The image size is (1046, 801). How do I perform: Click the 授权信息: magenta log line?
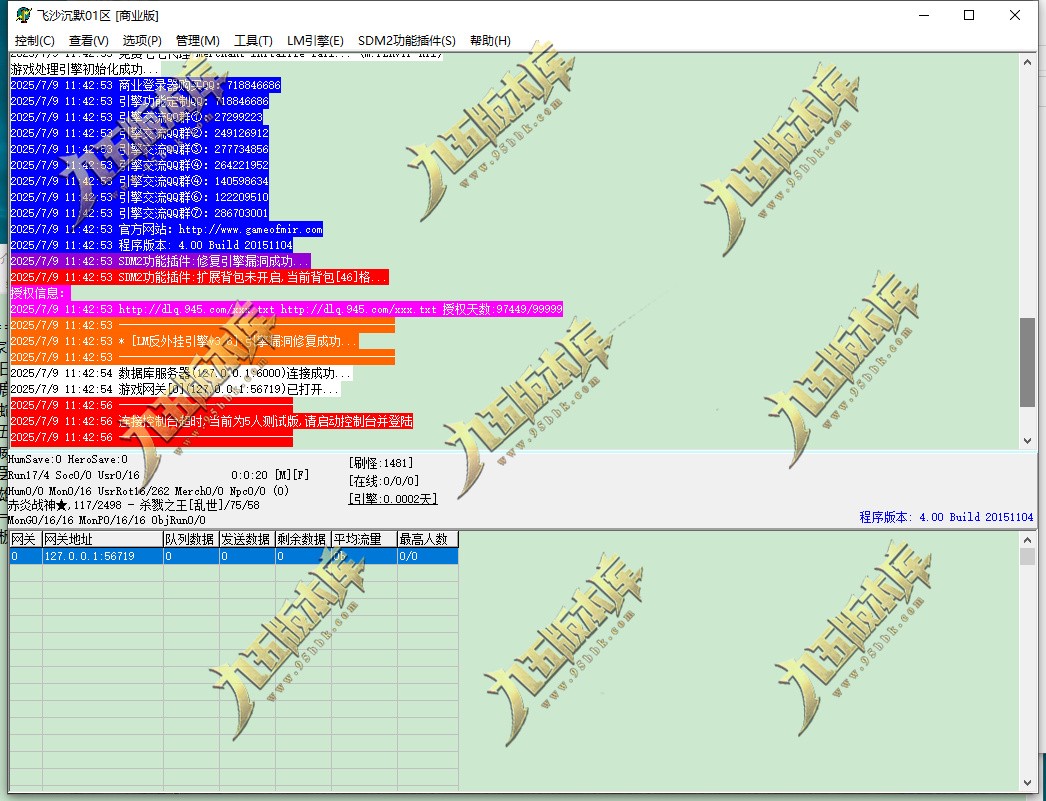[x=40, y=293]
